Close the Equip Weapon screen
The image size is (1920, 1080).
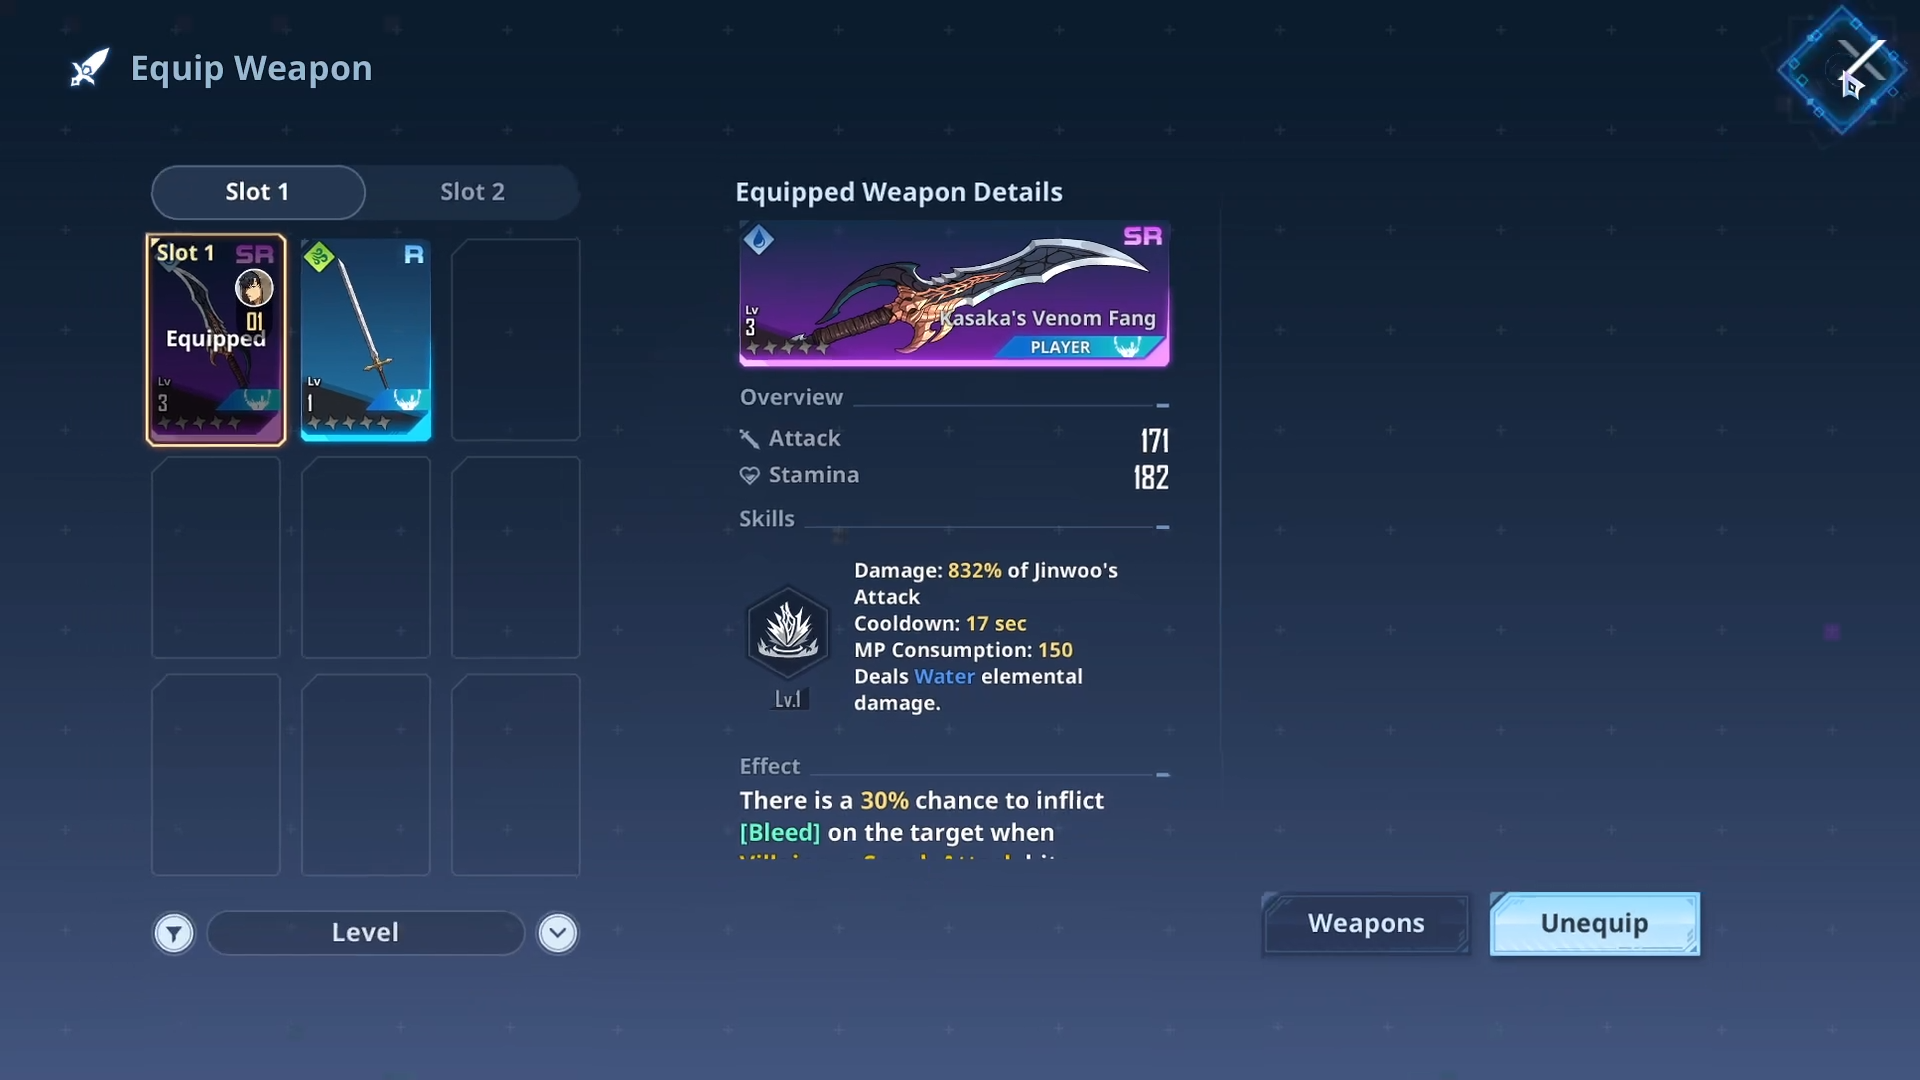[1842, 70]
